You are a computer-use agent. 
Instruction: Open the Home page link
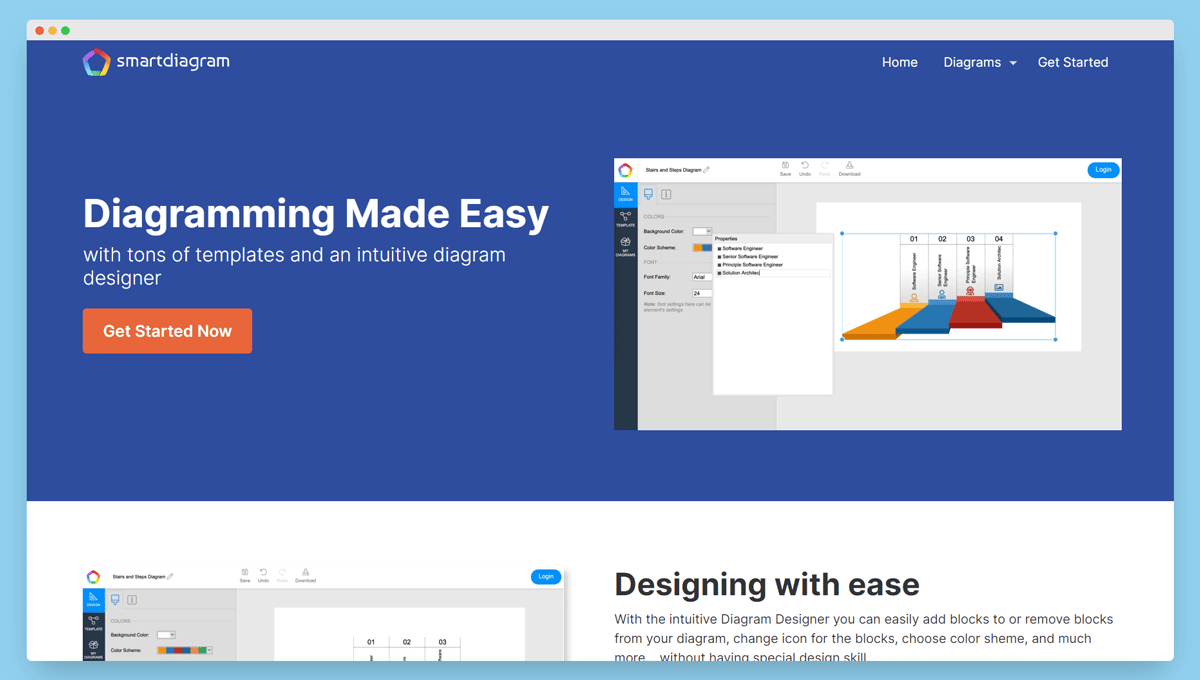tap(899, 62)
